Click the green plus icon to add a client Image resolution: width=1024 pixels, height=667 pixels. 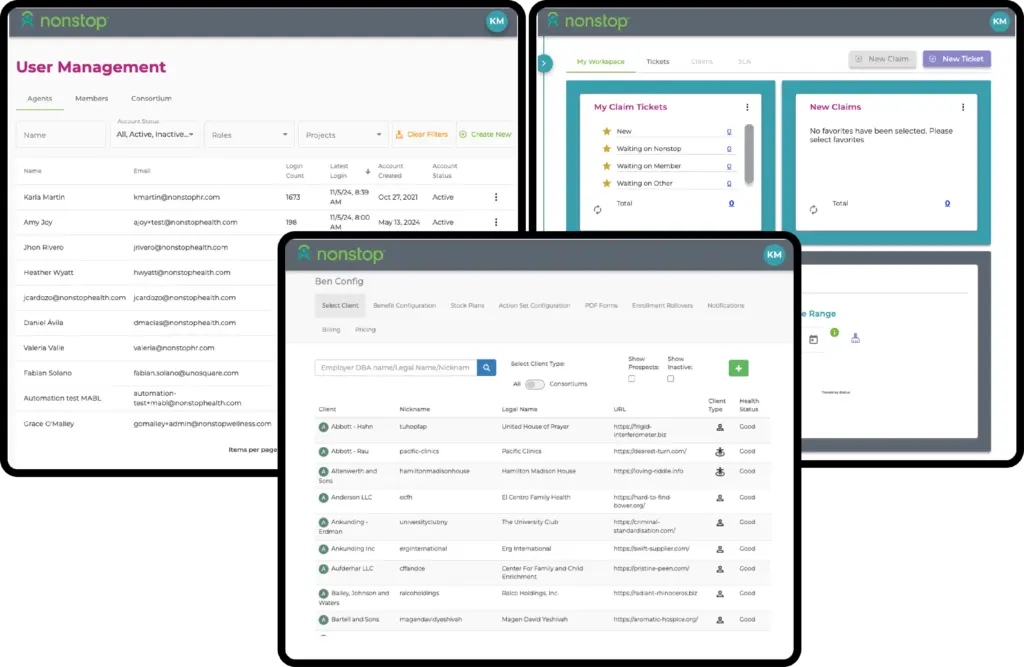tap(739, 369)
